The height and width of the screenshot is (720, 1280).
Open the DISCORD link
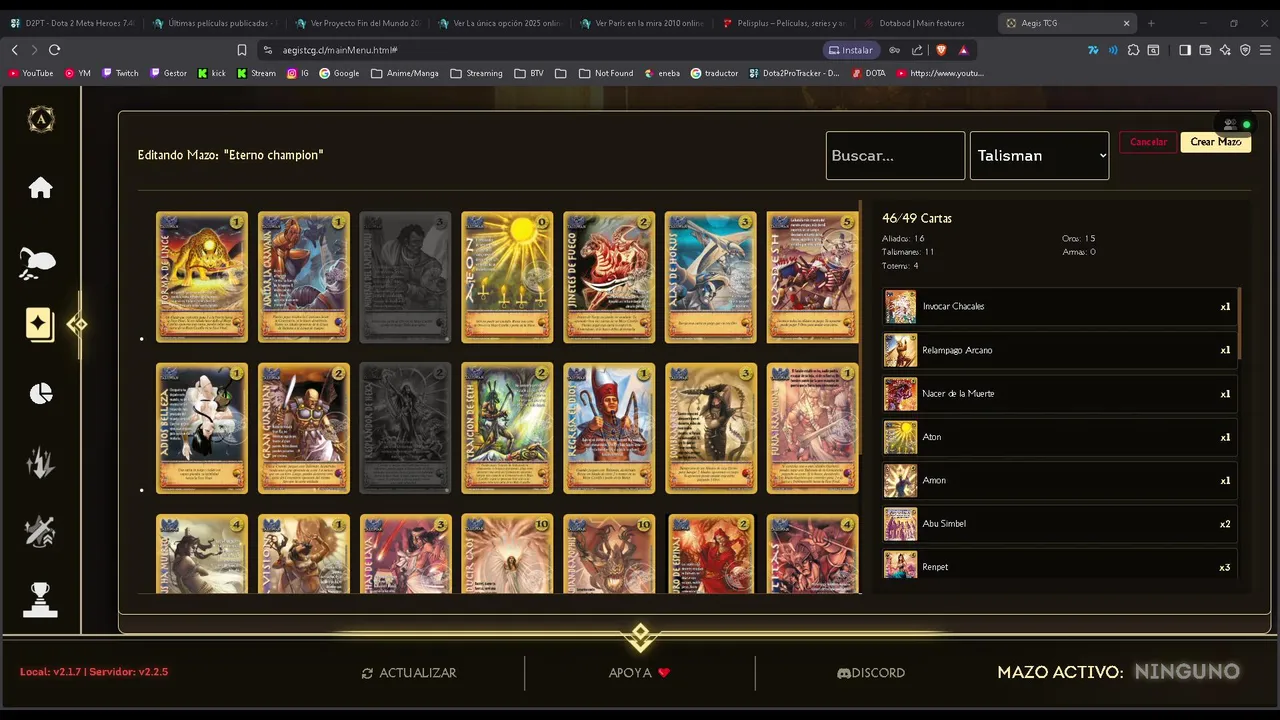[x=871, y=673]
